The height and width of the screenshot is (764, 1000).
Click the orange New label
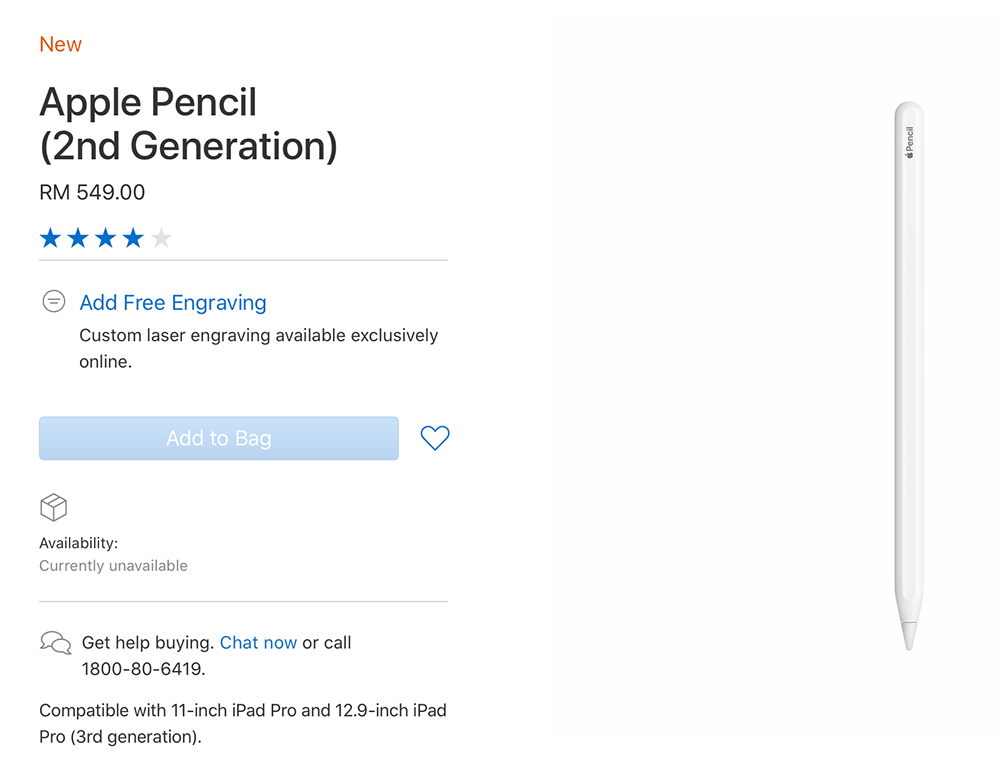pos(60,44)
